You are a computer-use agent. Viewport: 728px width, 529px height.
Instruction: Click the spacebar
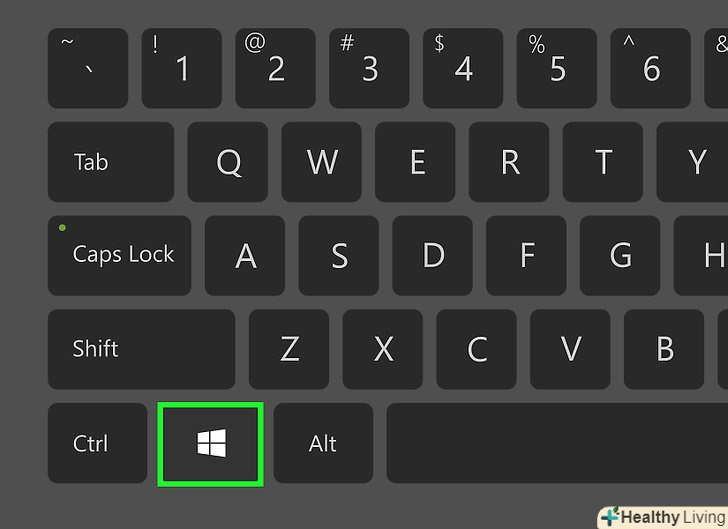(557, 443)
